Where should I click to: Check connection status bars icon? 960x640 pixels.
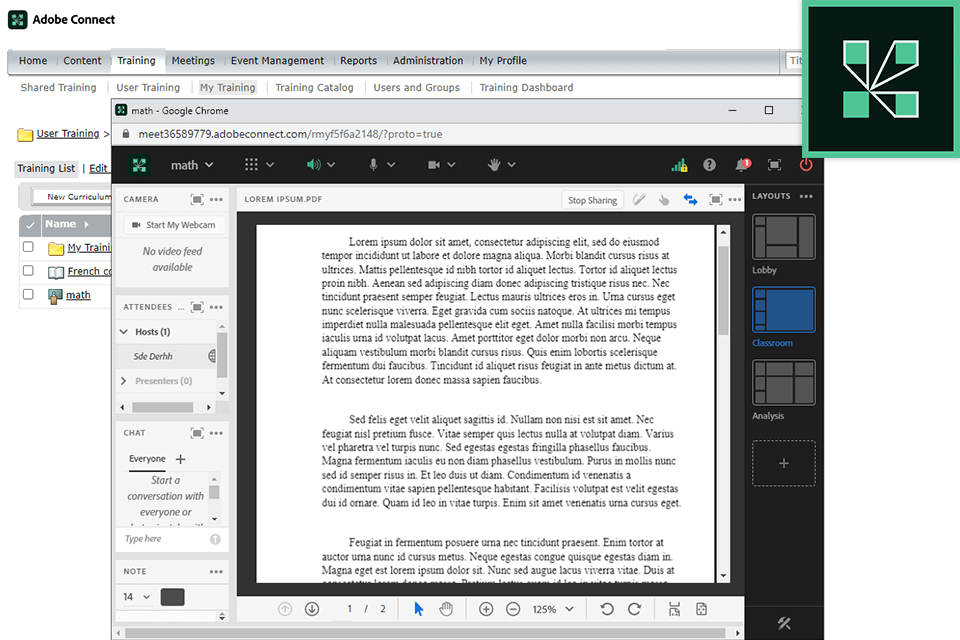(679, 165)
